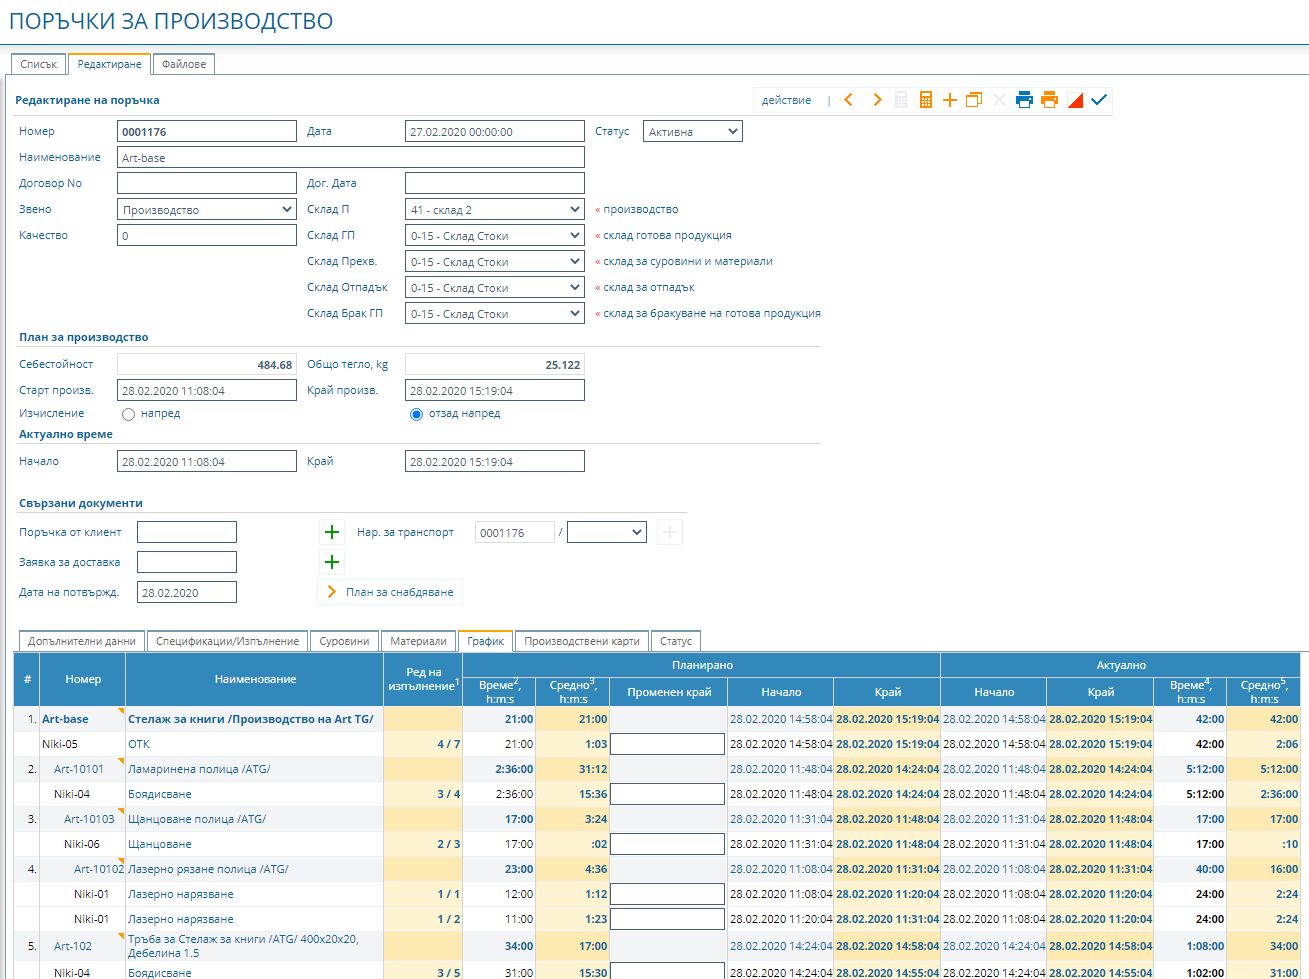Click 'Променен край' field in Niki-06 row
Viewport: 1309px width, 979px height.
[x=667, y=844]
